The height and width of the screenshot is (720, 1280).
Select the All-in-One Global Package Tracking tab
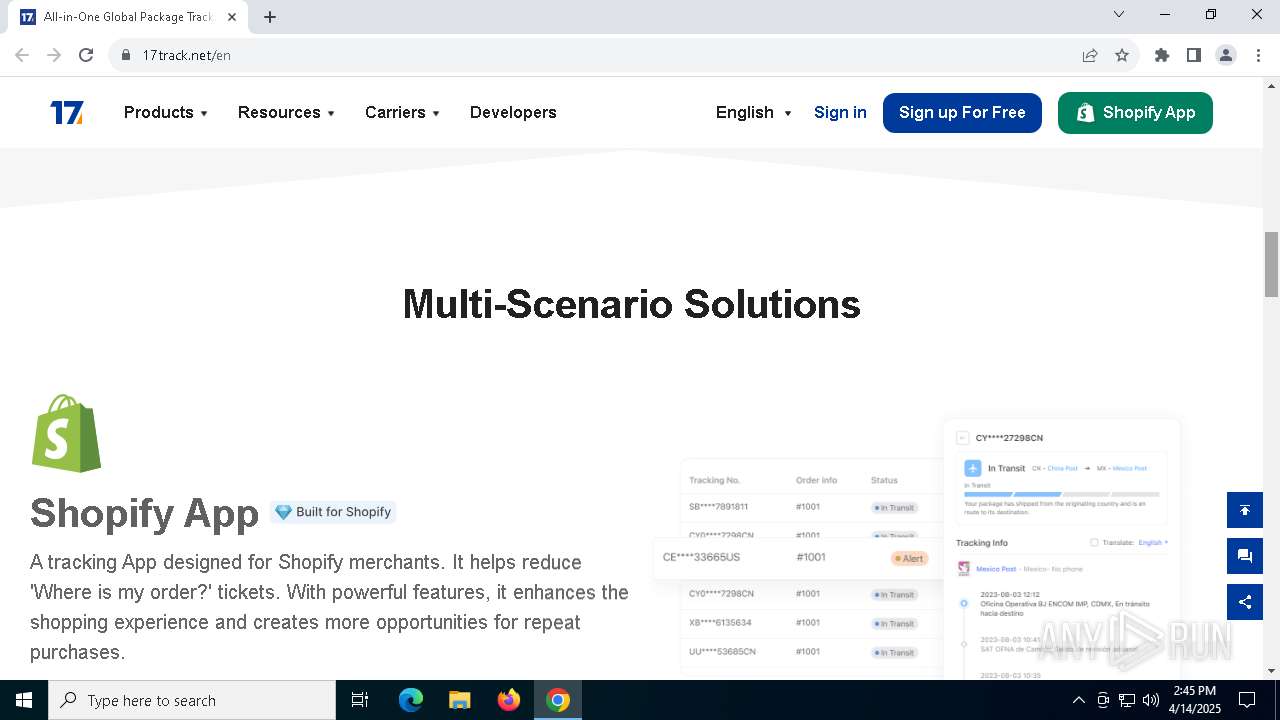click(x=128, y=17)
